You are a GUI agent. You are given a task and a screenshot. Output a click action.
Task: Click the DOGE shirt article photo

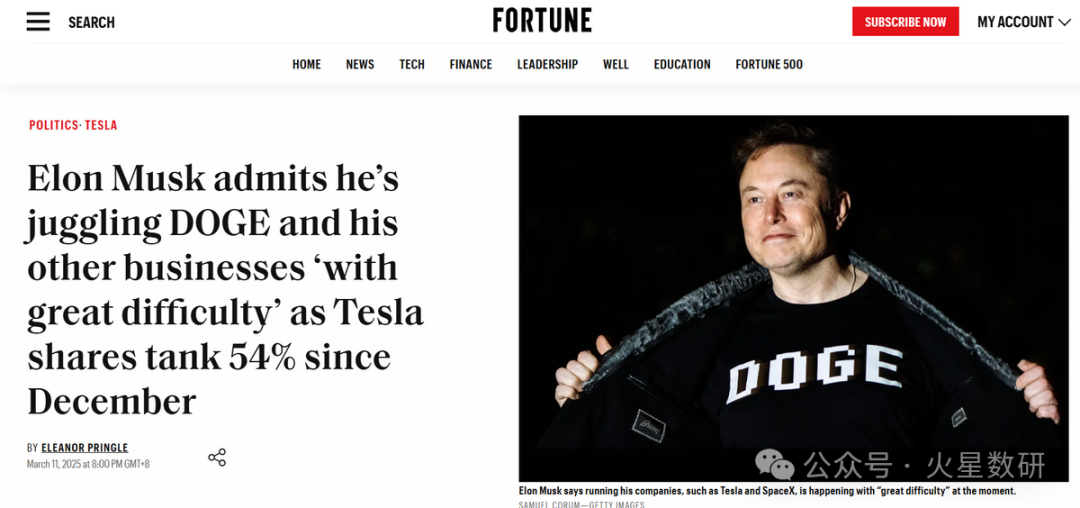pos(793,298)
